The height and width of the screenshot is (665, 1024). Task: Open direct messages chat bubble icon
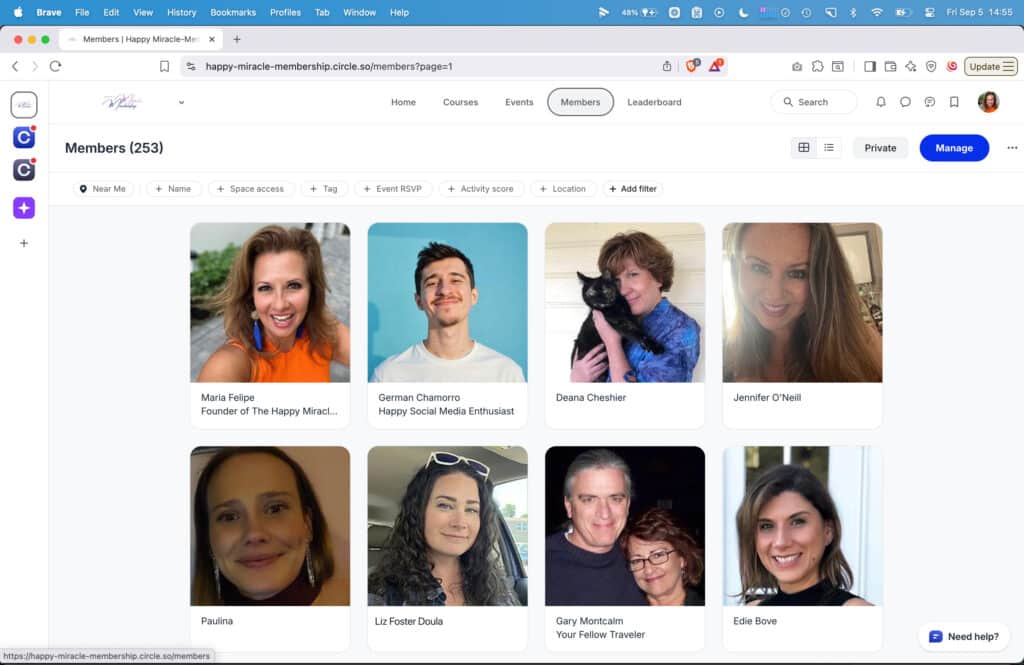pos(905,102)
